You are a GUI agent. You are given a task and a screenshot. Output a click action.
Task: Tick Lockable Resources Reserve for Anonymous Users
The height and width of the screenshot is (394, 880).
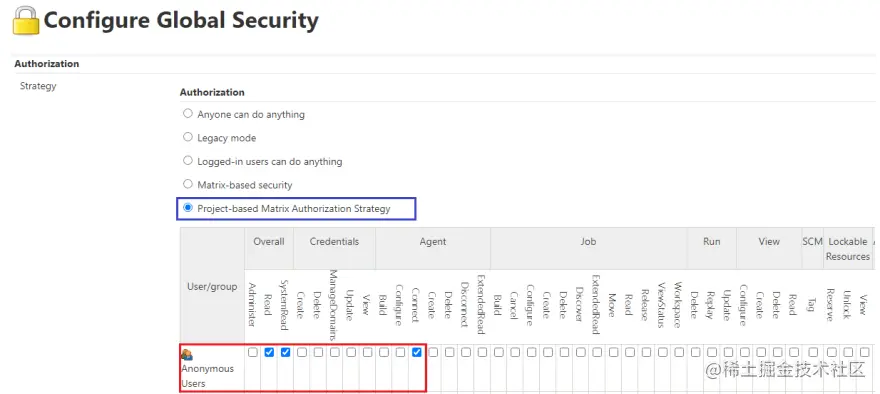(832, 352)
